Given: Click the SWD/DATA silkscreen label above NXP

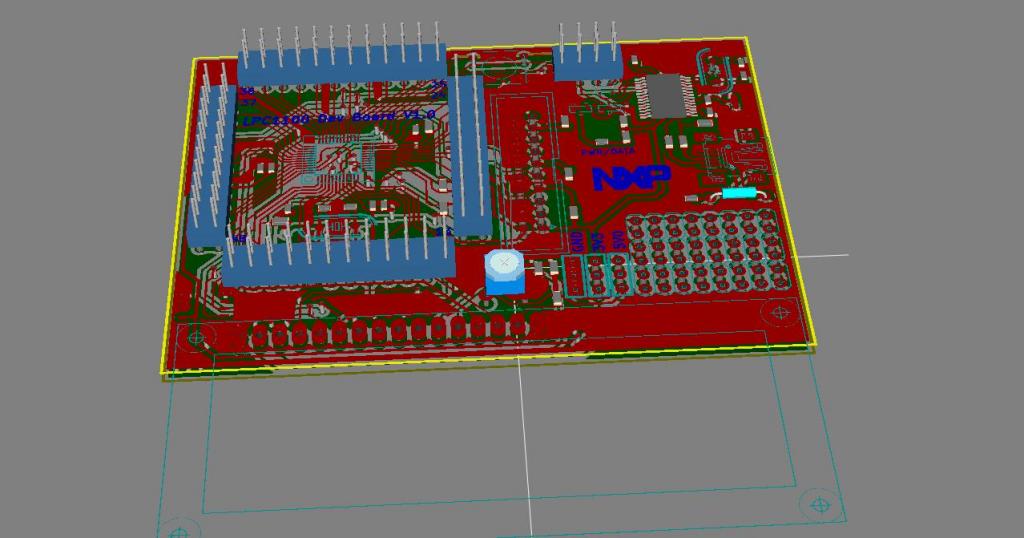Looking at the screenshot, I should [x=608, y=151].
